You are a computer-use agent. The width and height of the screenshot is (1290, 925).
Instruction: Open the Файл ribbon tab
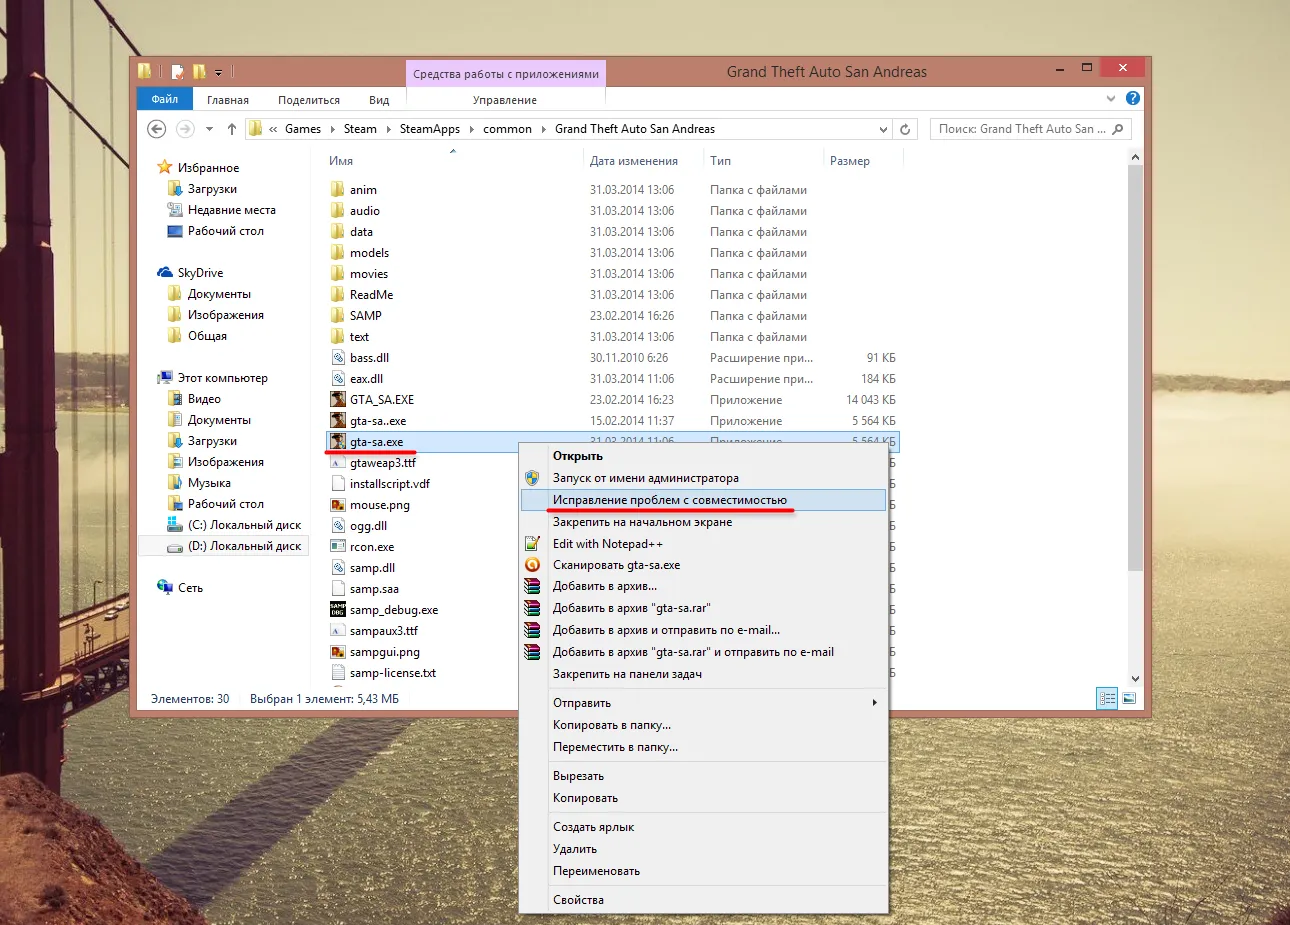click(165, 99)
